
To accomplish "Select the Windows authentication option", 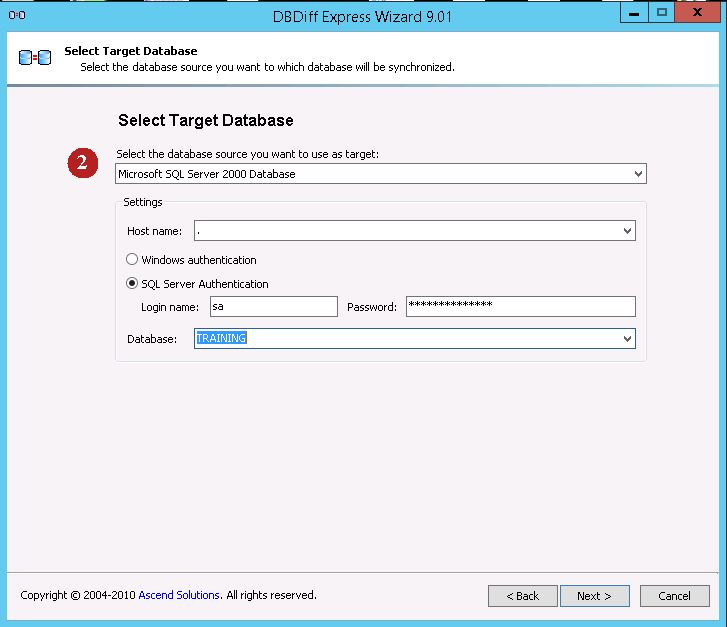I will click(x=132, y=260).
